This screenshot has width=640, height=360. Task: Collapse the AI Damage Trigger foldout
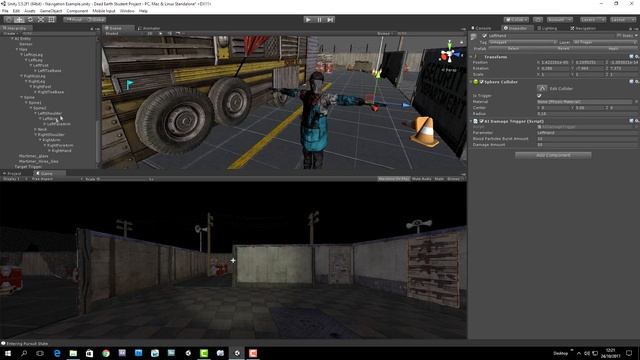(x=471, y=121)
